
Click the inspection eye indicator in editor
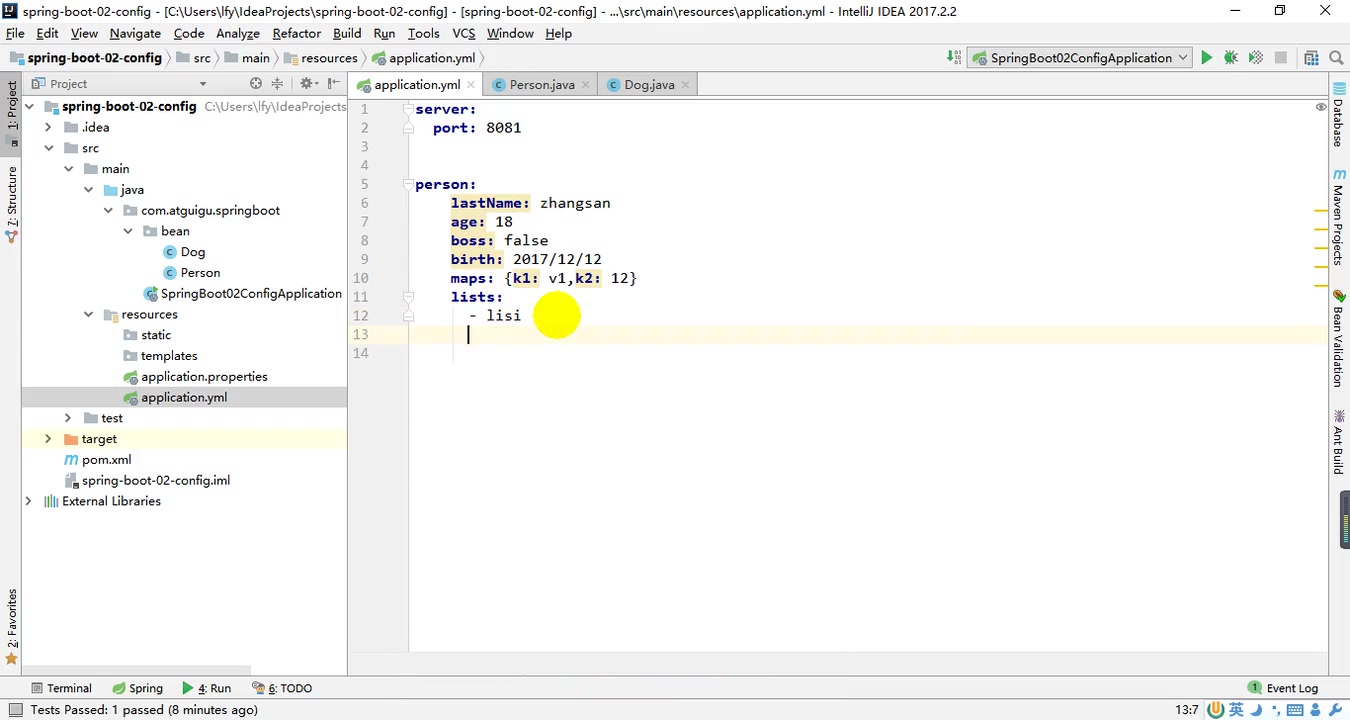tap(1321, 107)
